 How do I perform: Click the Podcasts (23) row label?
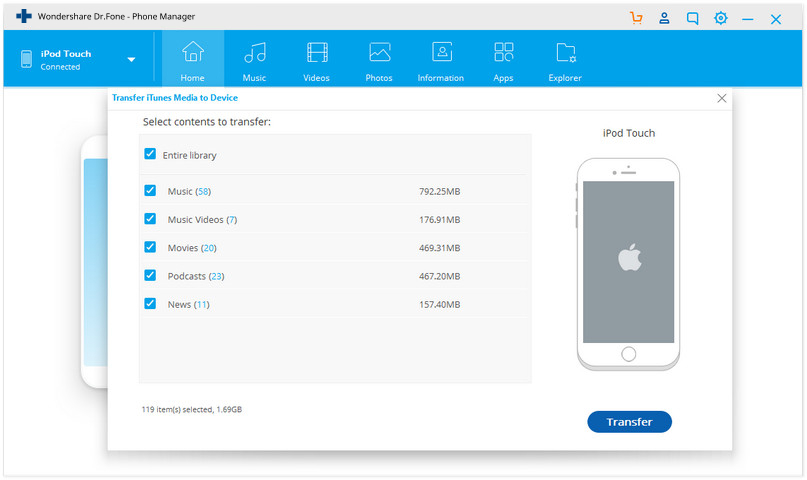coord(196,276)
